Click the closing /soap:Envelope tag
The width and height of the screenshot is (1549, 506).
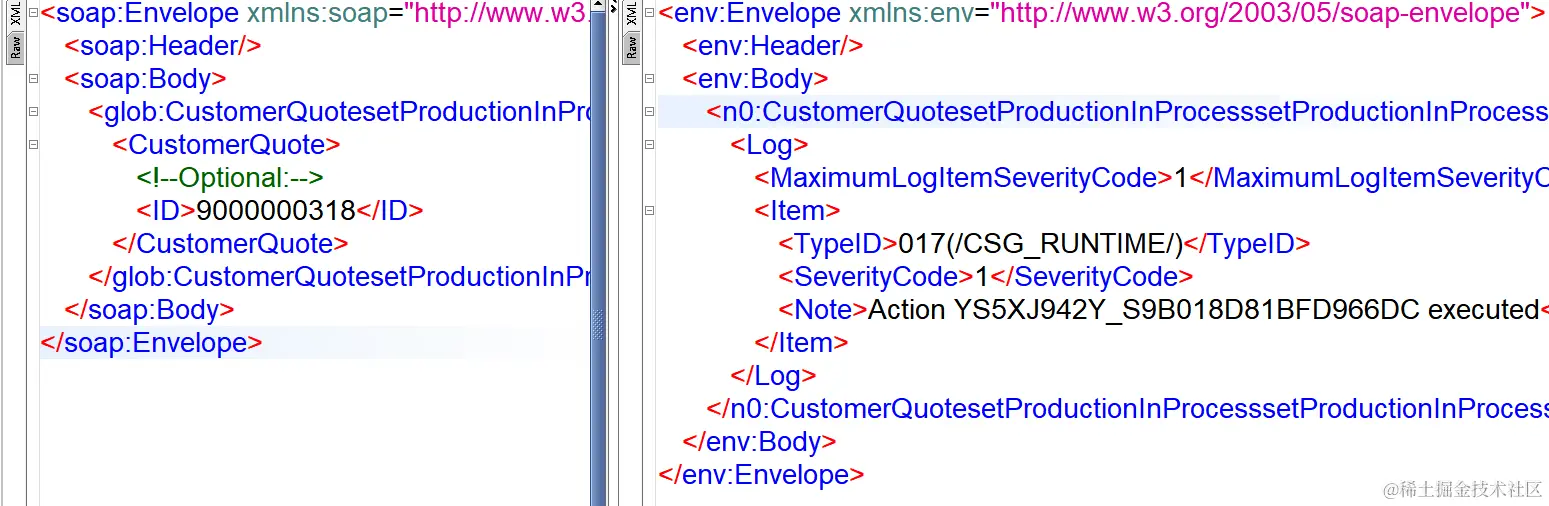click(x=151, y=343)
